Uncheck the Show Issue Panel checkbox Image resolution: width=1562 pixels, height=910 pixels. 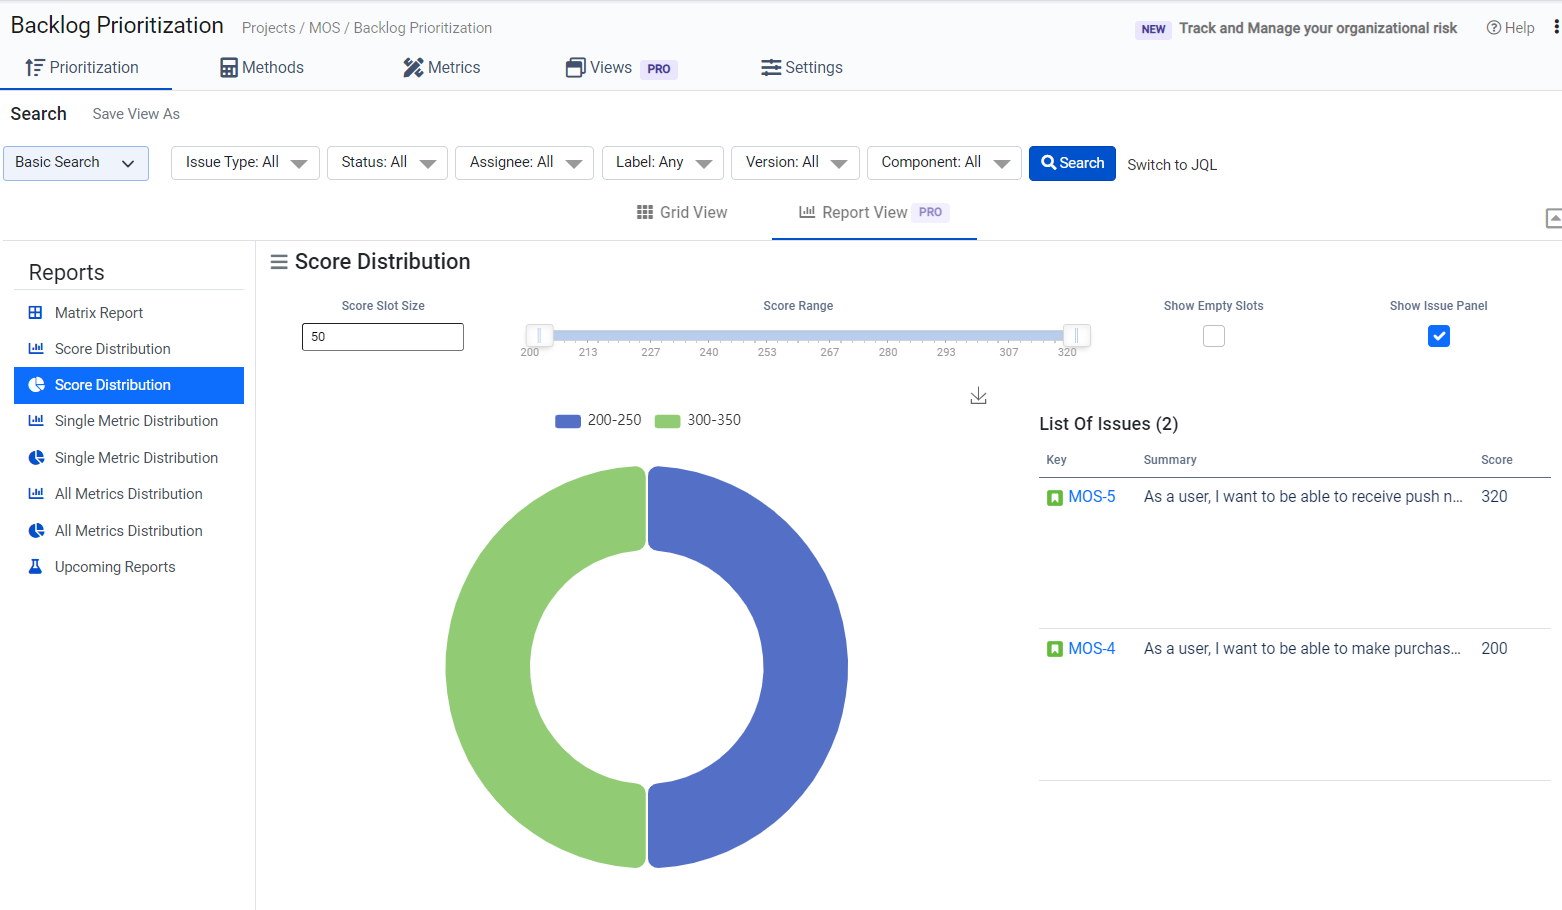click(x=1438, y=337)
